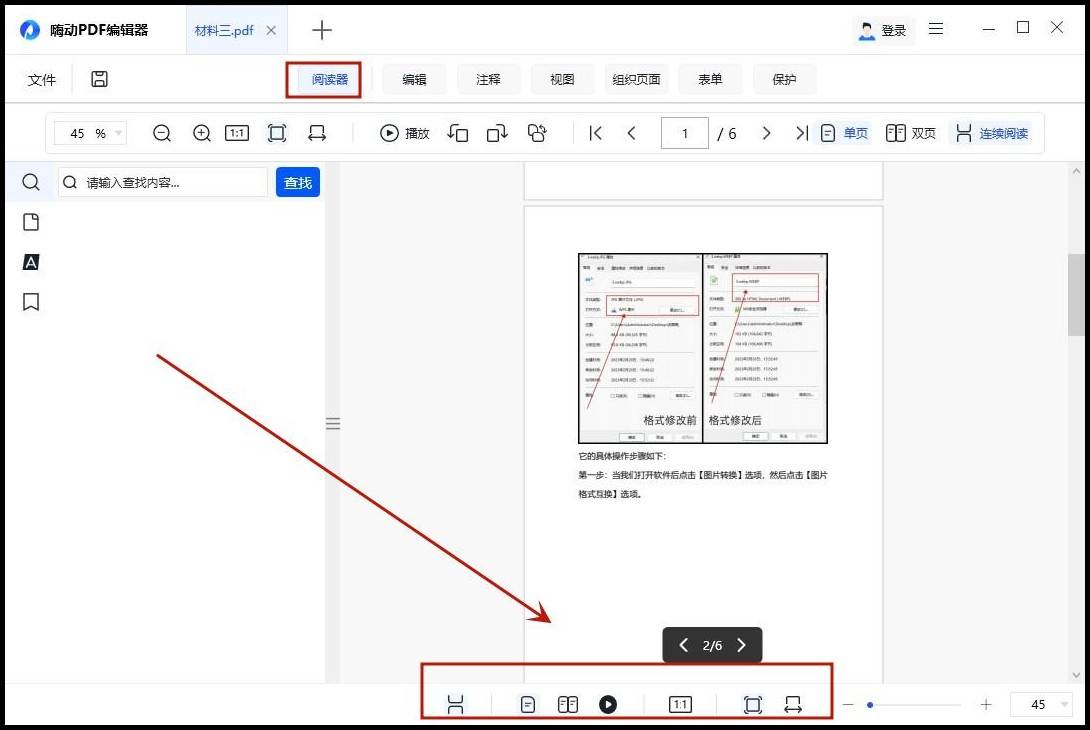1090x730 pixels.
Task: Click the embedded screenshot in PDF page
Action: [703, 348]
